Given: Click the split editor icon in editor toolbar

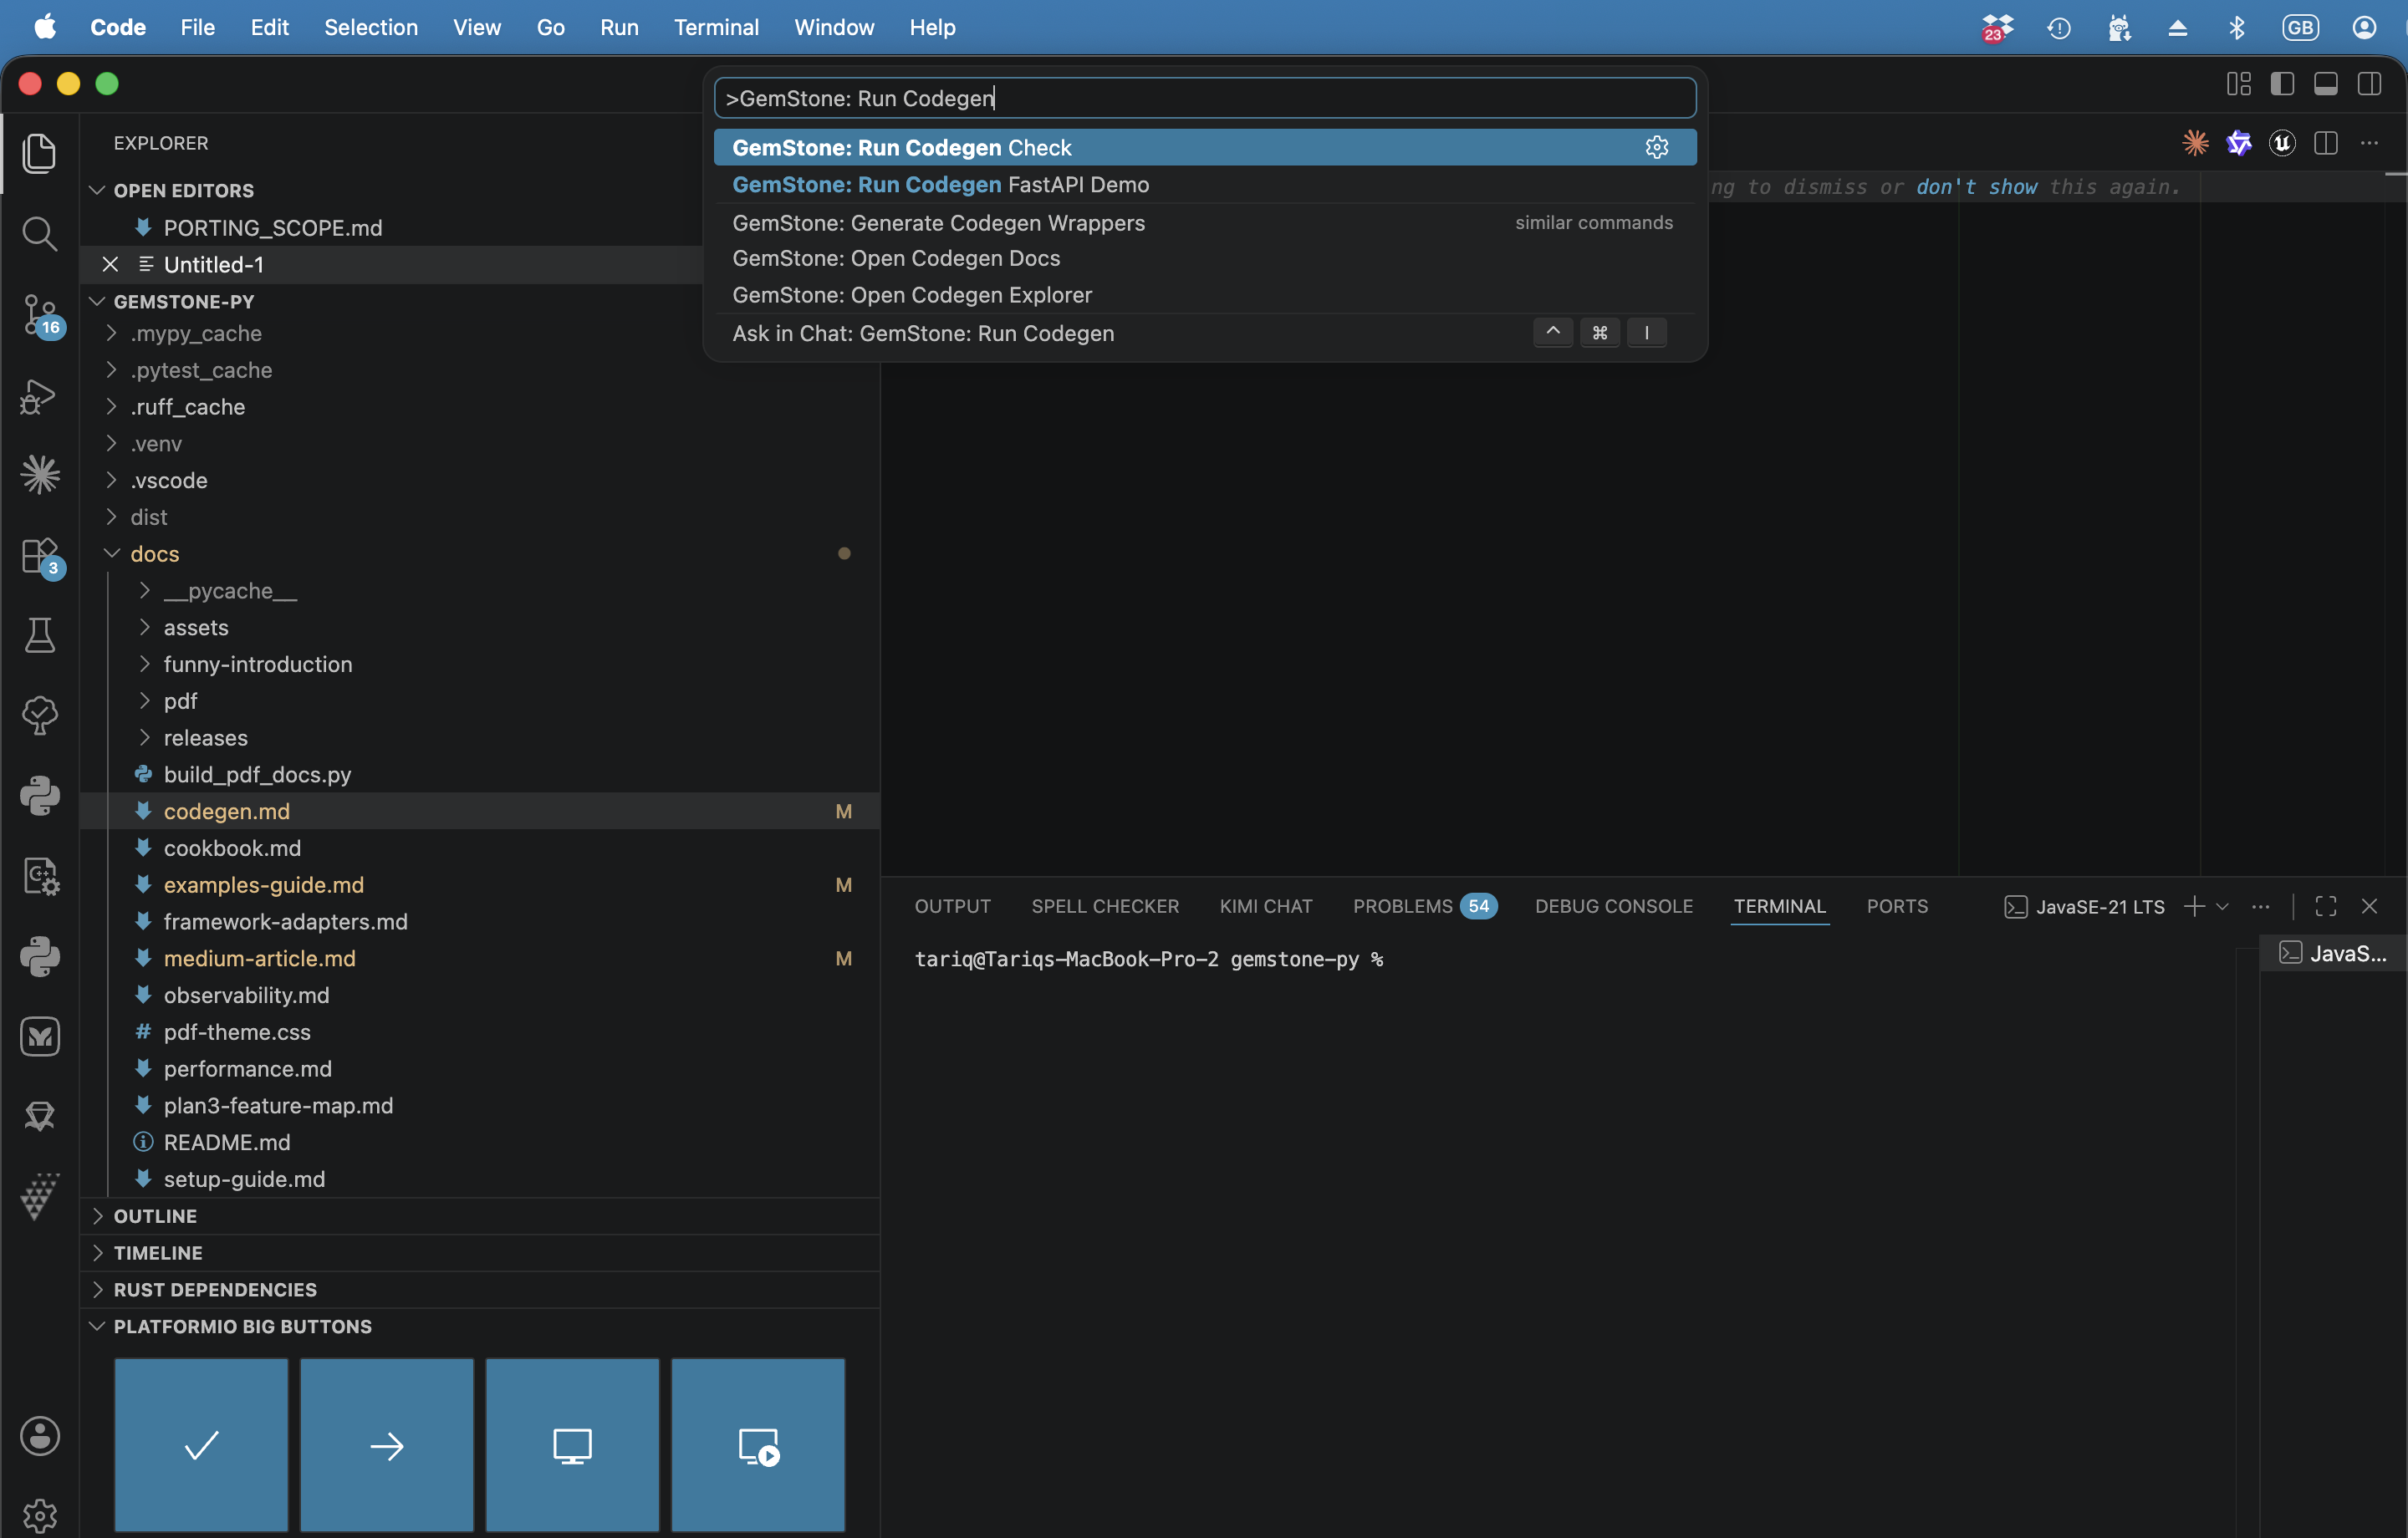Looking at the screenshot, I should (x=2325, y=143).
